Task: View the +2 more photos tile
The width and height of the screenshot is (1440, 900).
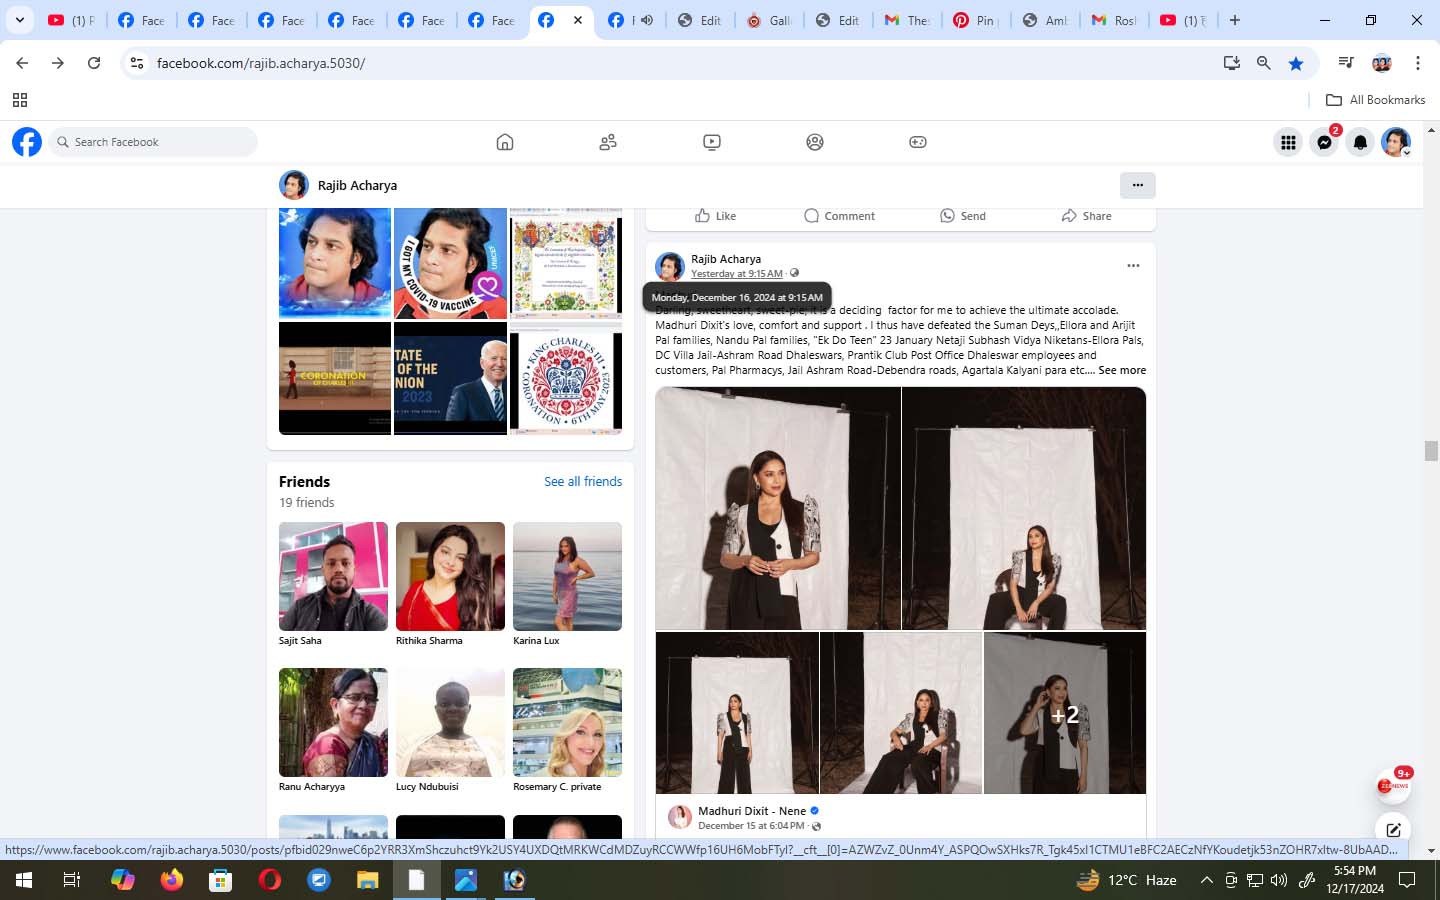Action: [x=1065, y=713]
